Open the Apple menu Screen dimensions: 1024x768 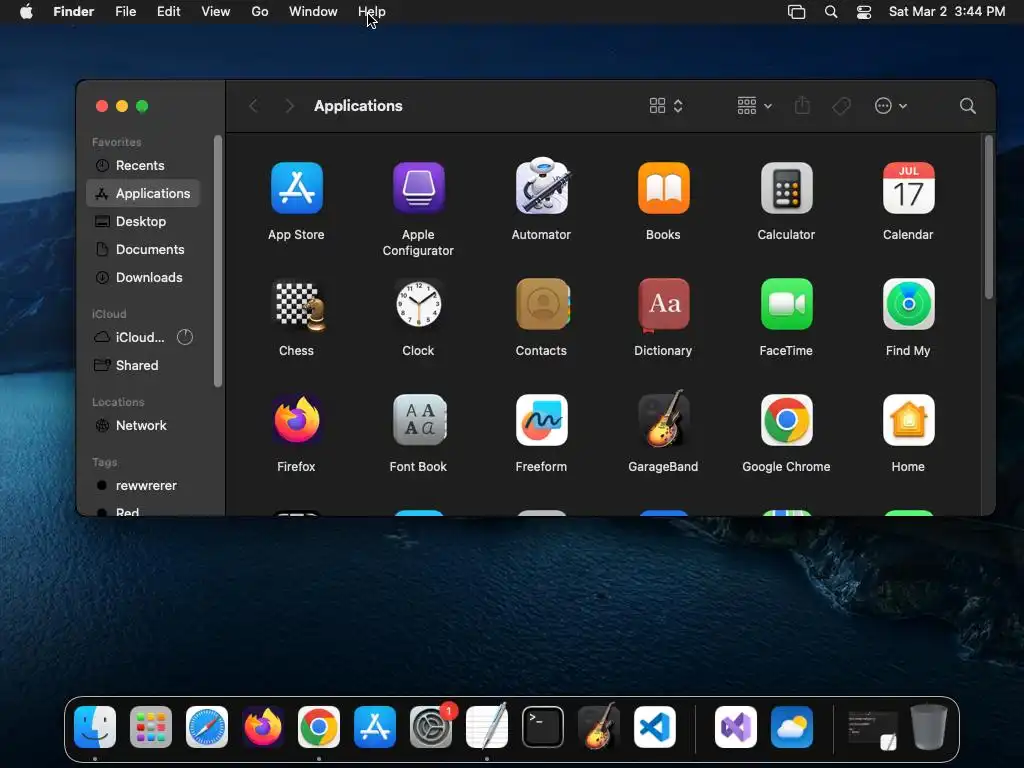26,12
